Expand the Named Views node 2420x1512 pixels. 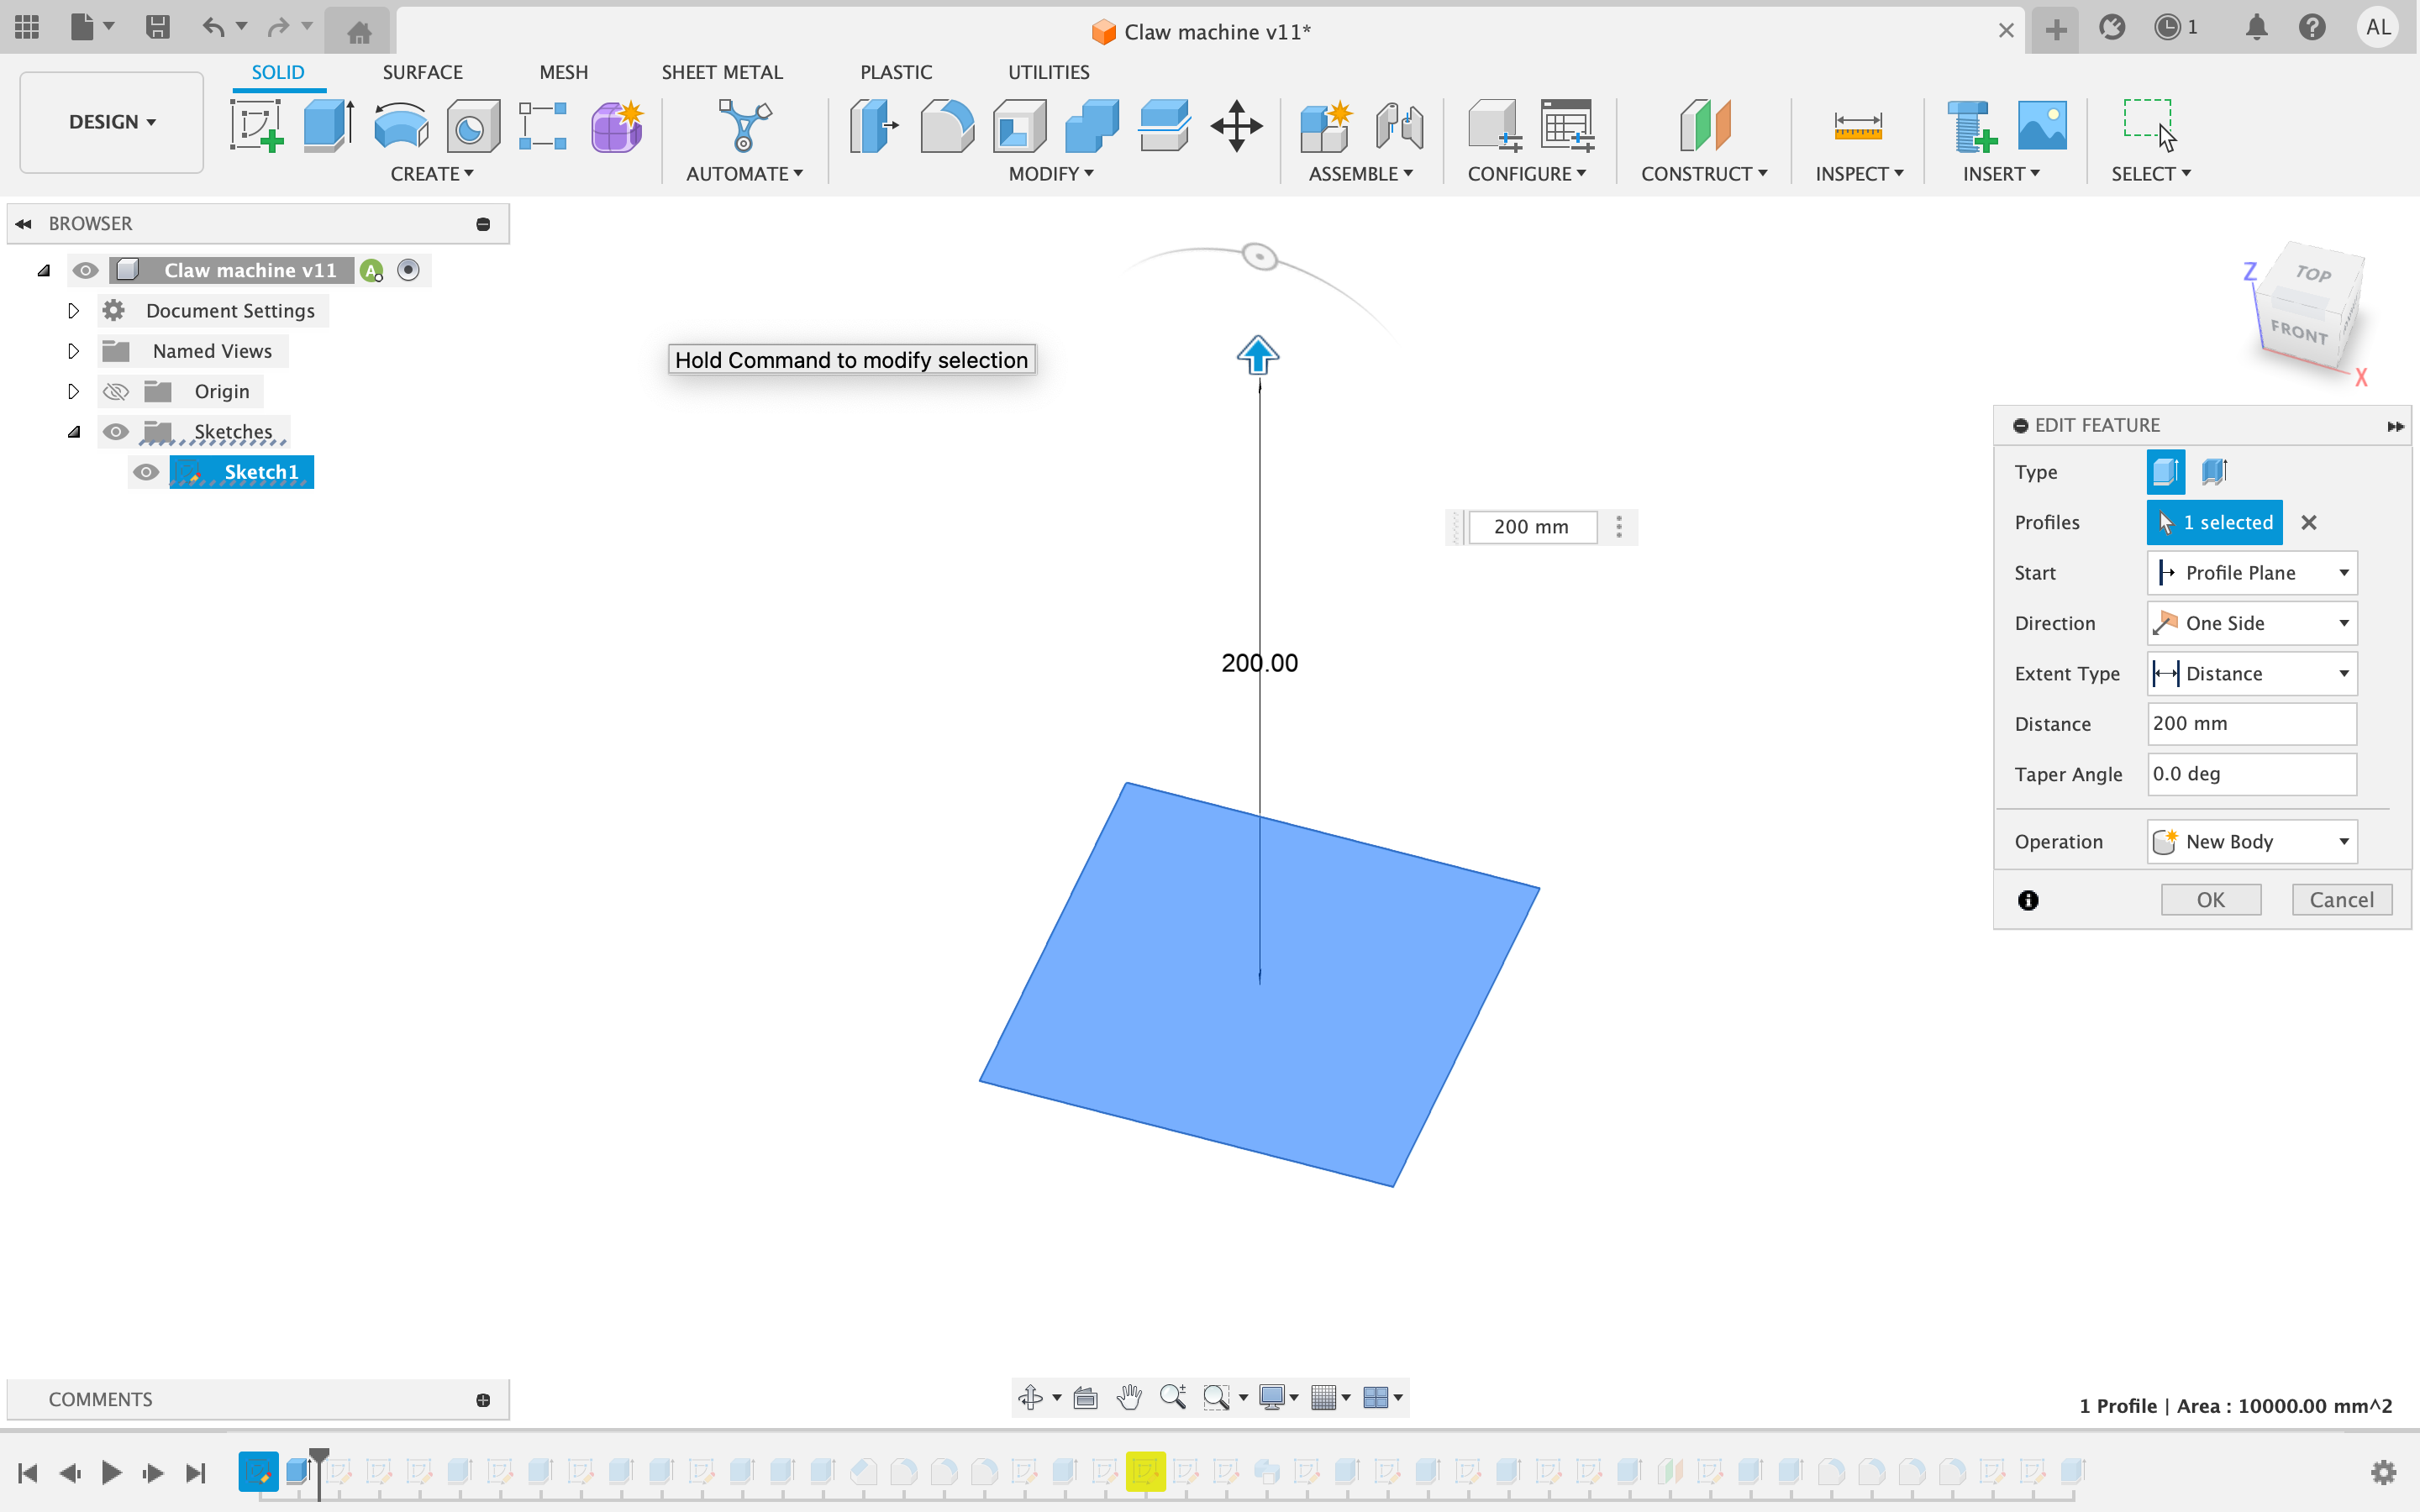pyautogui.click(x=73, y=351)
